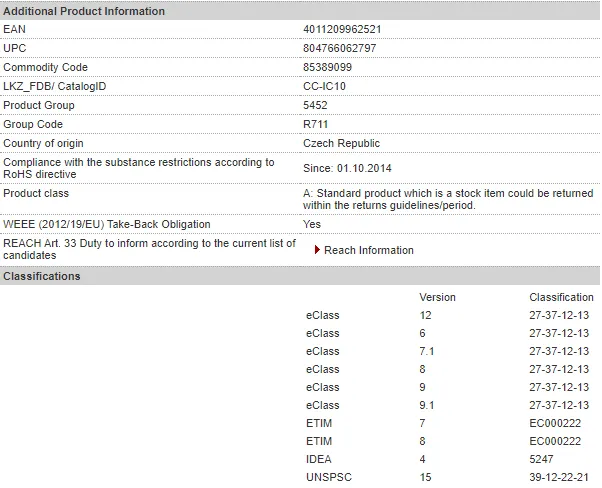Screen dimensions: 602x488
Task: Click the red arrow beside Reach Information
Action: [x=317, y=250]
